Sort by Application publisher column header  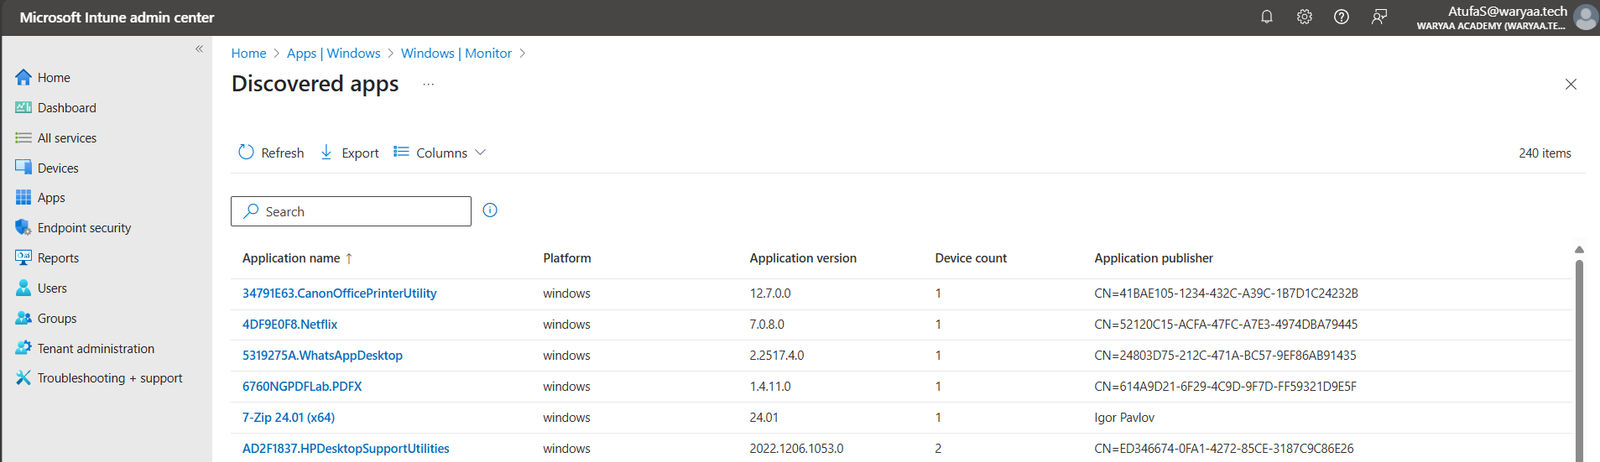point(1154,258)
